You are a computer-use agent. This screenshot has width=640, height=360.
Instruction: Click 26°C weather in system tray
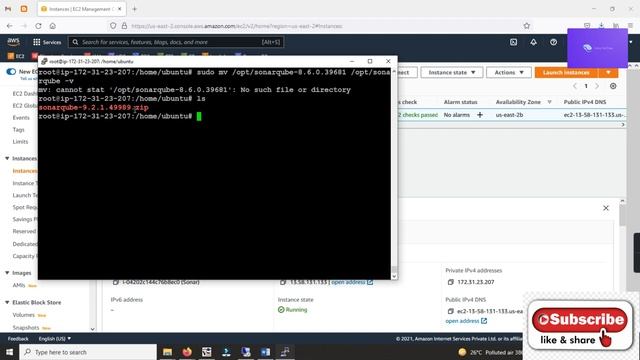coord(476,352)
